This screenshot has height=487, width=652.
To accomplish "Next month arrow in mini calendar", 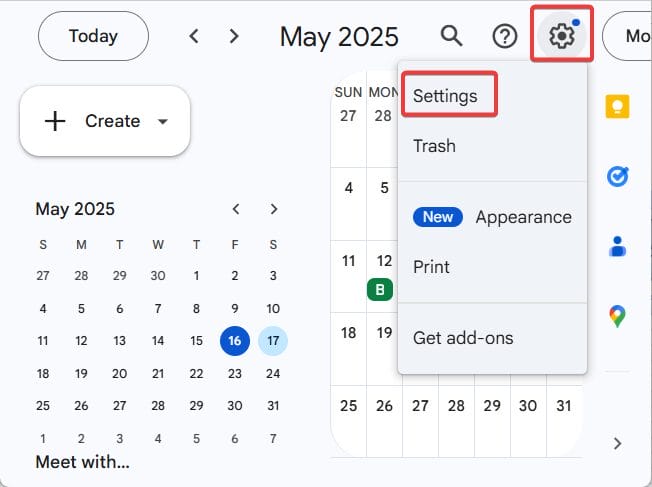I will [x=274, y=209].
